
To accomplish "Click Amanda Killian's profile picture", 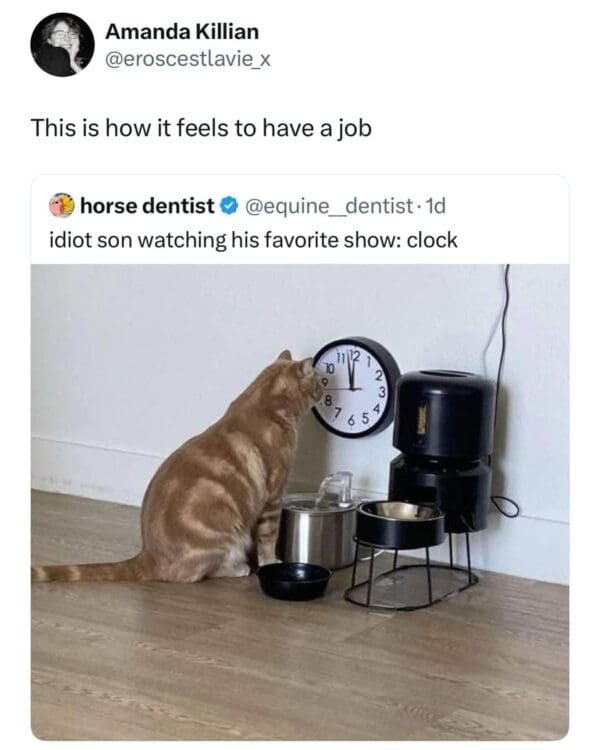I will 62,46.
